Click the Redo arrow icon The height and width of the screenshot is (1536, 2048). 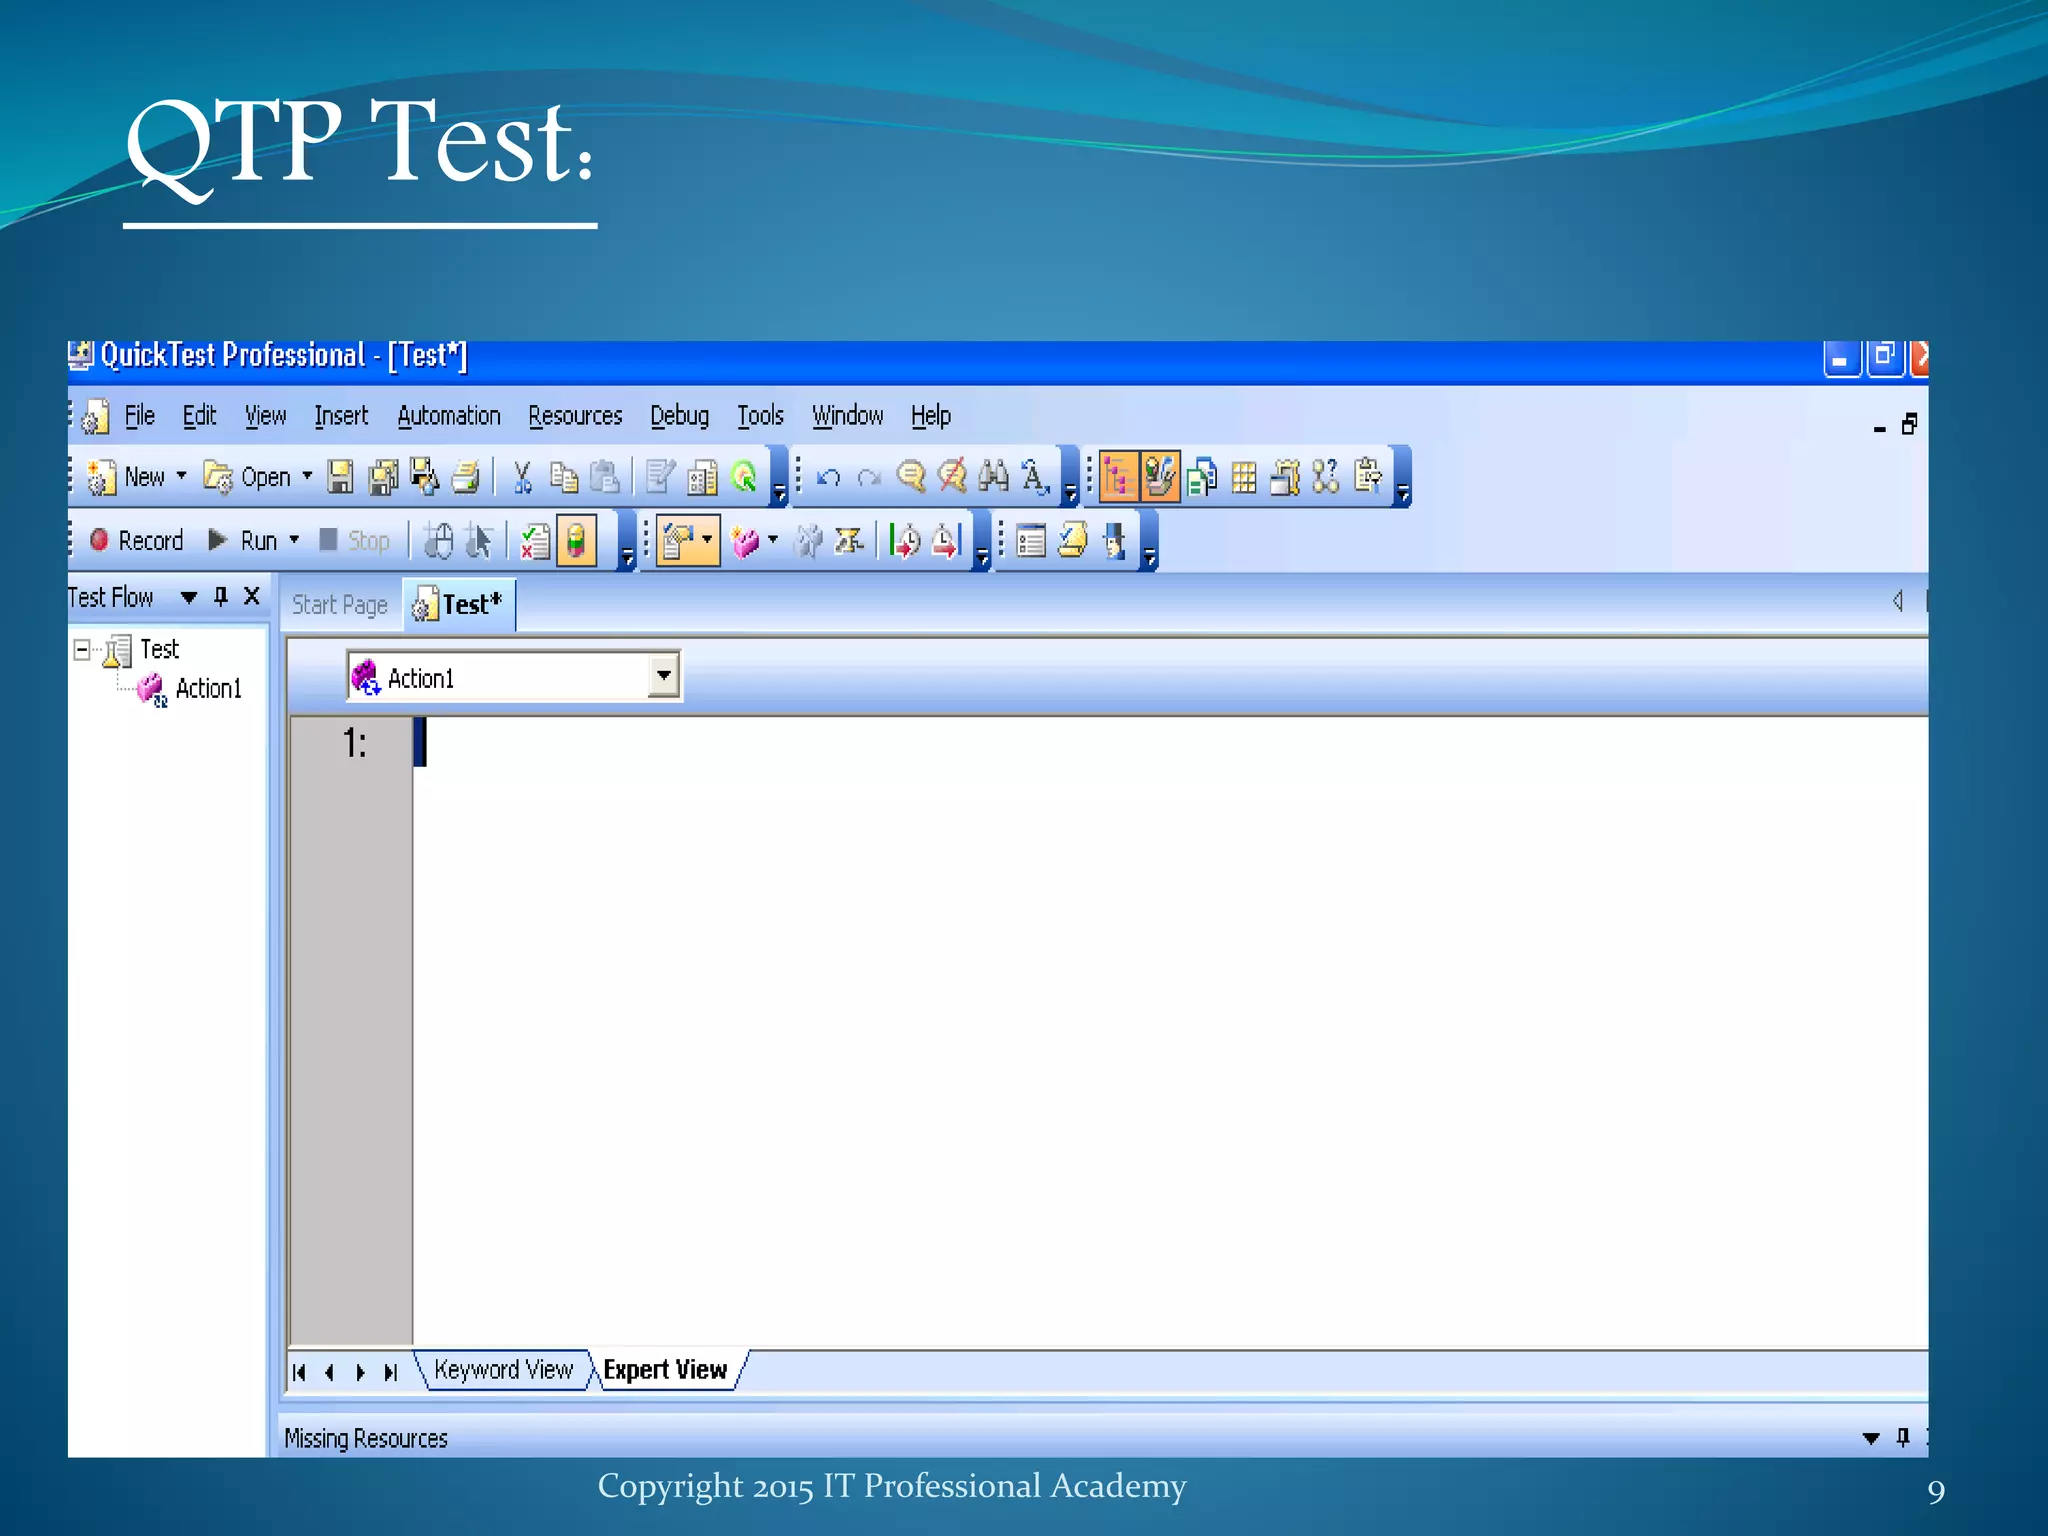tap(869, 477)
